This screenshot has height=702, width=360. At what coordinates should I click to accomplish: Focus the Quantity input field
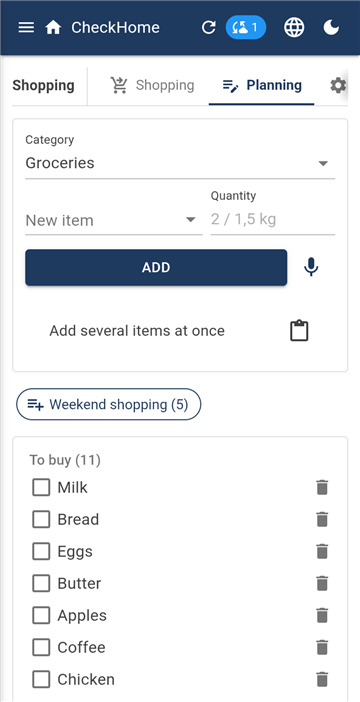point(273,220)
